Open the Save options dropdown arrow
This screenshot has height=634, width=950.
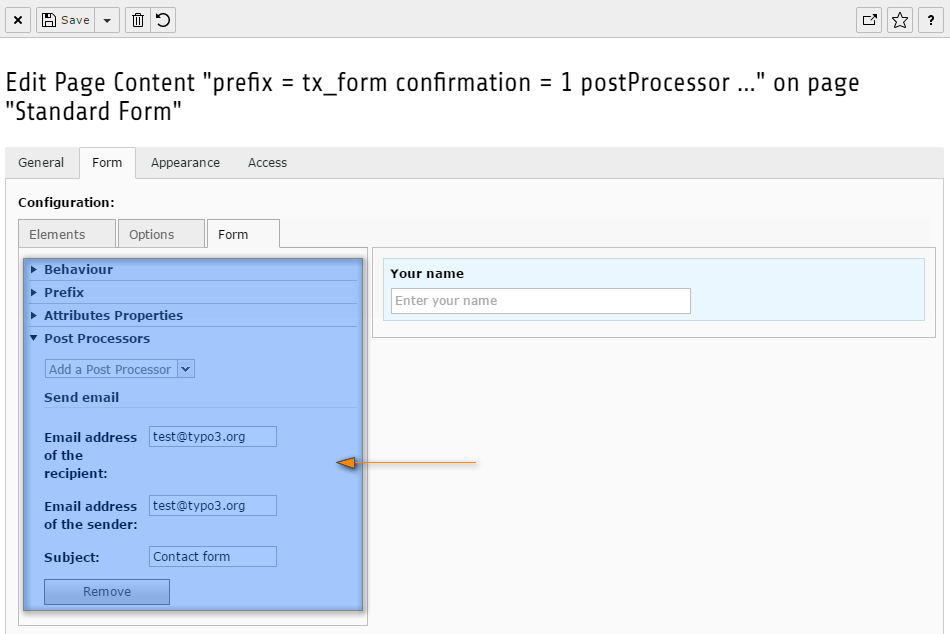point(107,20)
